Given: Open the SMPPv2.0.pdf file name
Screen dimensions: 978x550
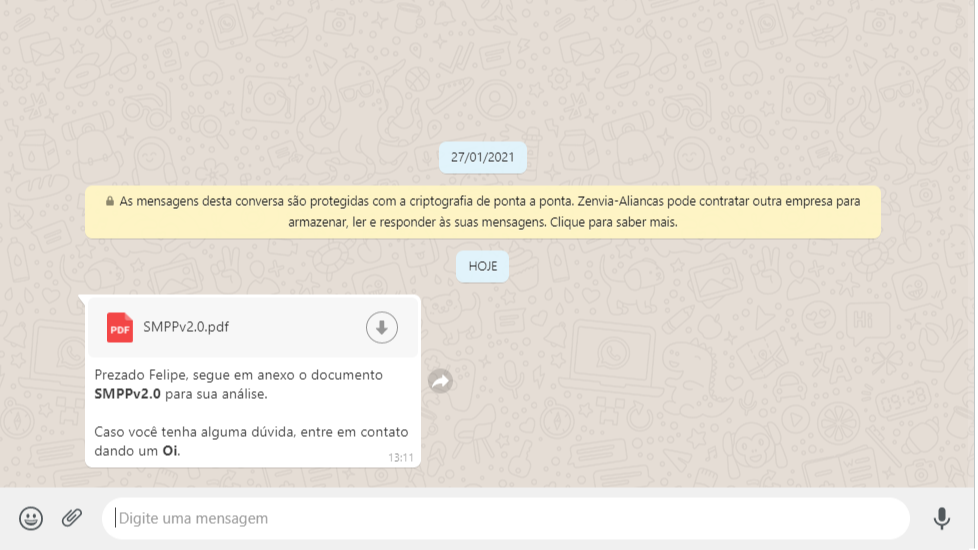Looking at the screenshot, I should [186, 327].
